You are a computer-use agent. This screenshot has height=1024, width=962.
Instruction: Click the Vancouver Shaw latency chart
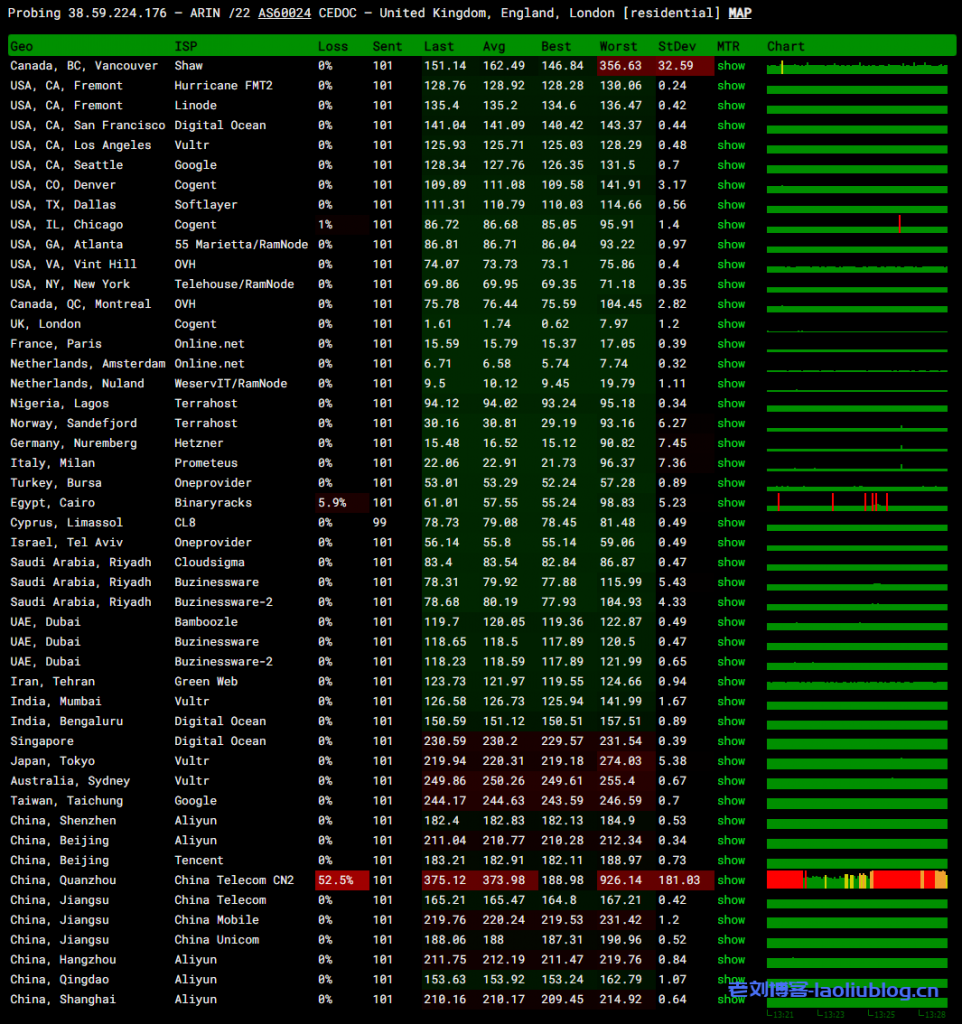click(857, 67)
